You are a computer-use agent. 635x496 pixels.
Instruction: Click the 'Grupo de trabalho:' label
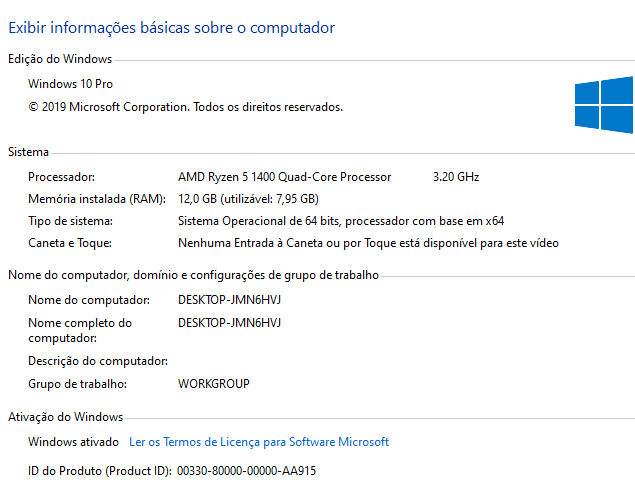pos(77,384)
